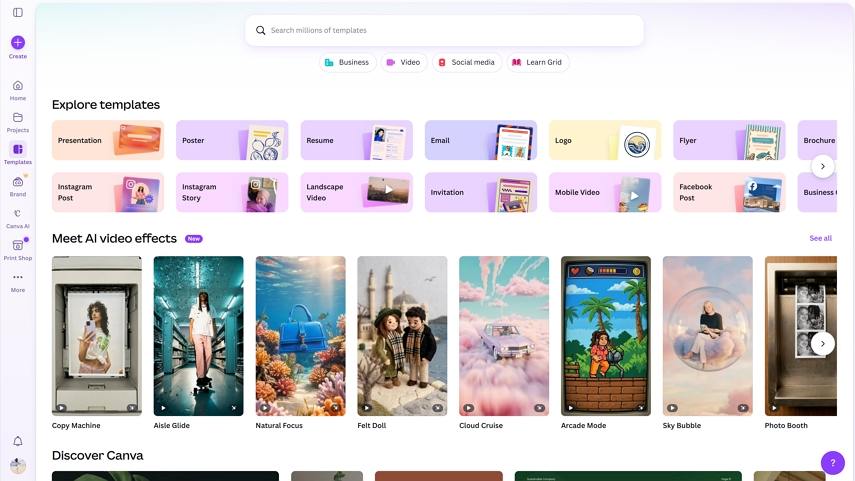Open Projects folder in sidebar
Screen dimensions: 855x481
(18, 123)
